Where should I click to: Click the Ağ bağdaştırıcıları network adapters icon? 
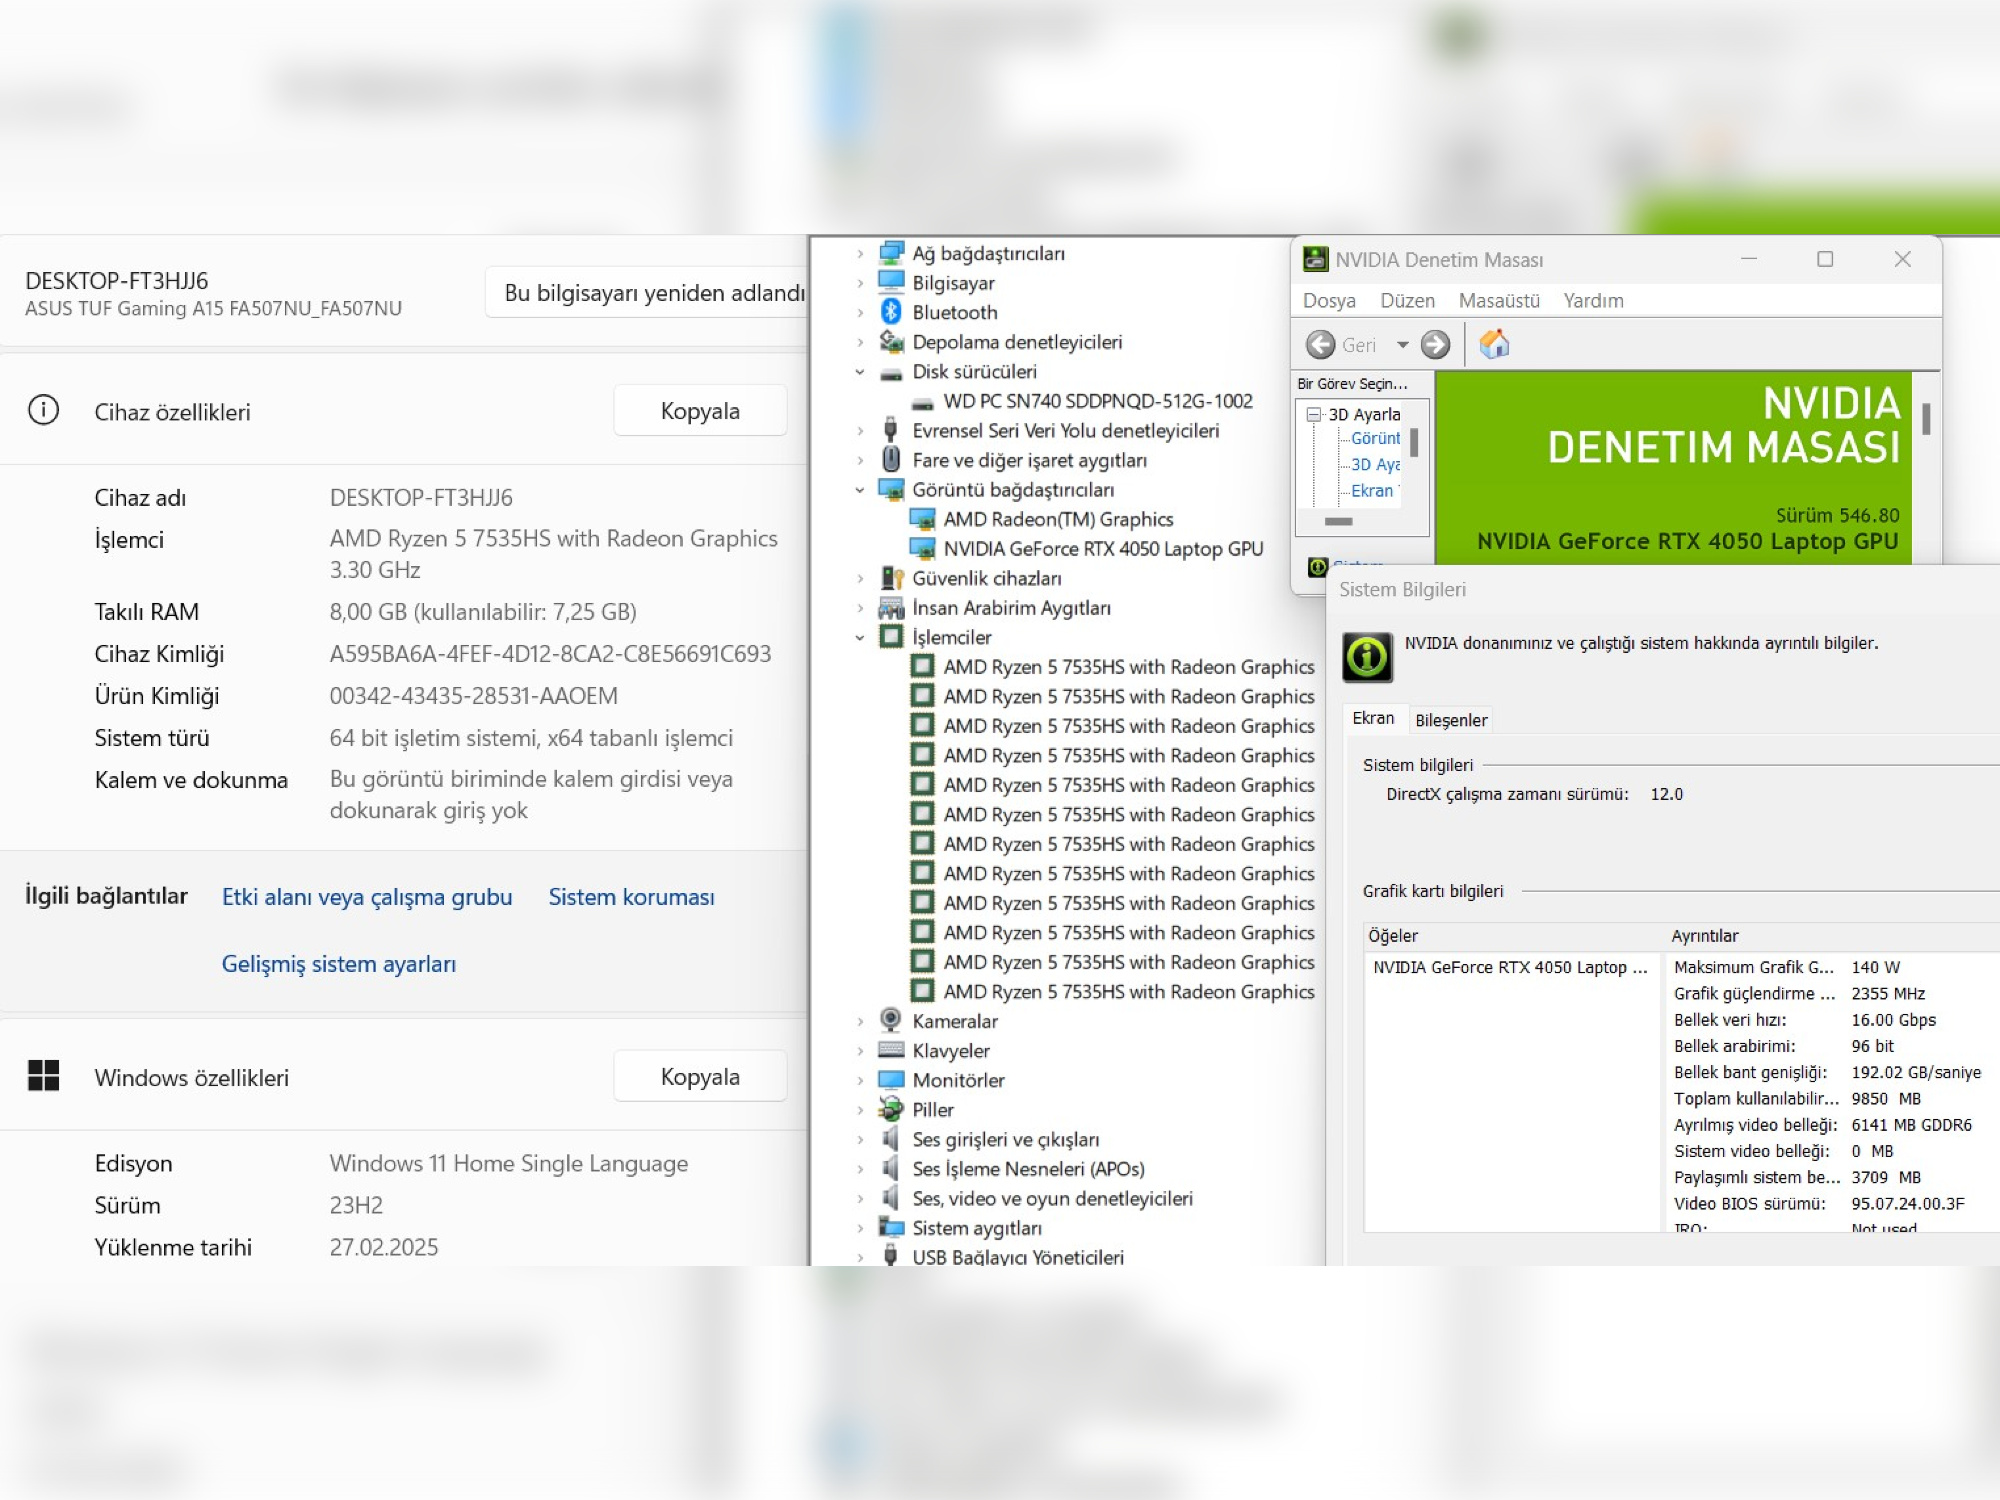point(891,253)
